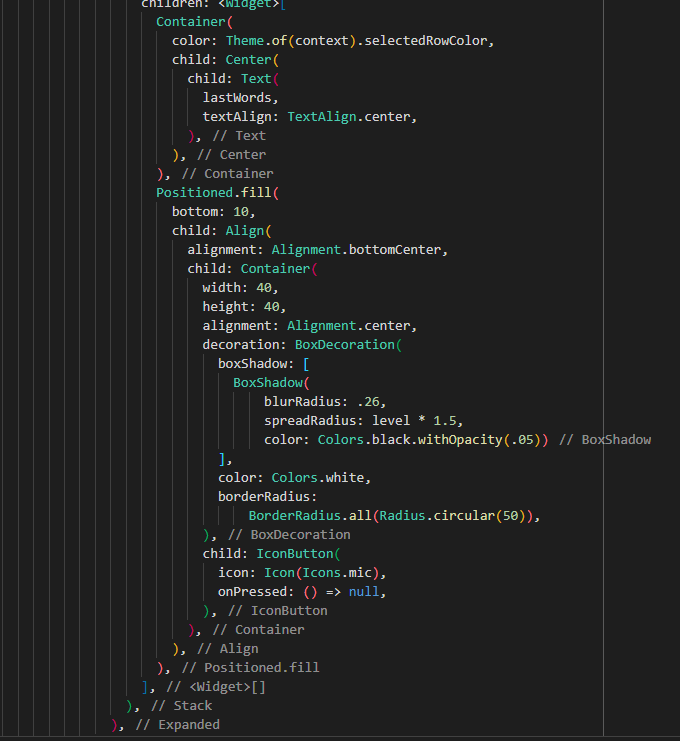Click the '// Stack' closing comment
This screenshot has height=741, width=680.
181,706
